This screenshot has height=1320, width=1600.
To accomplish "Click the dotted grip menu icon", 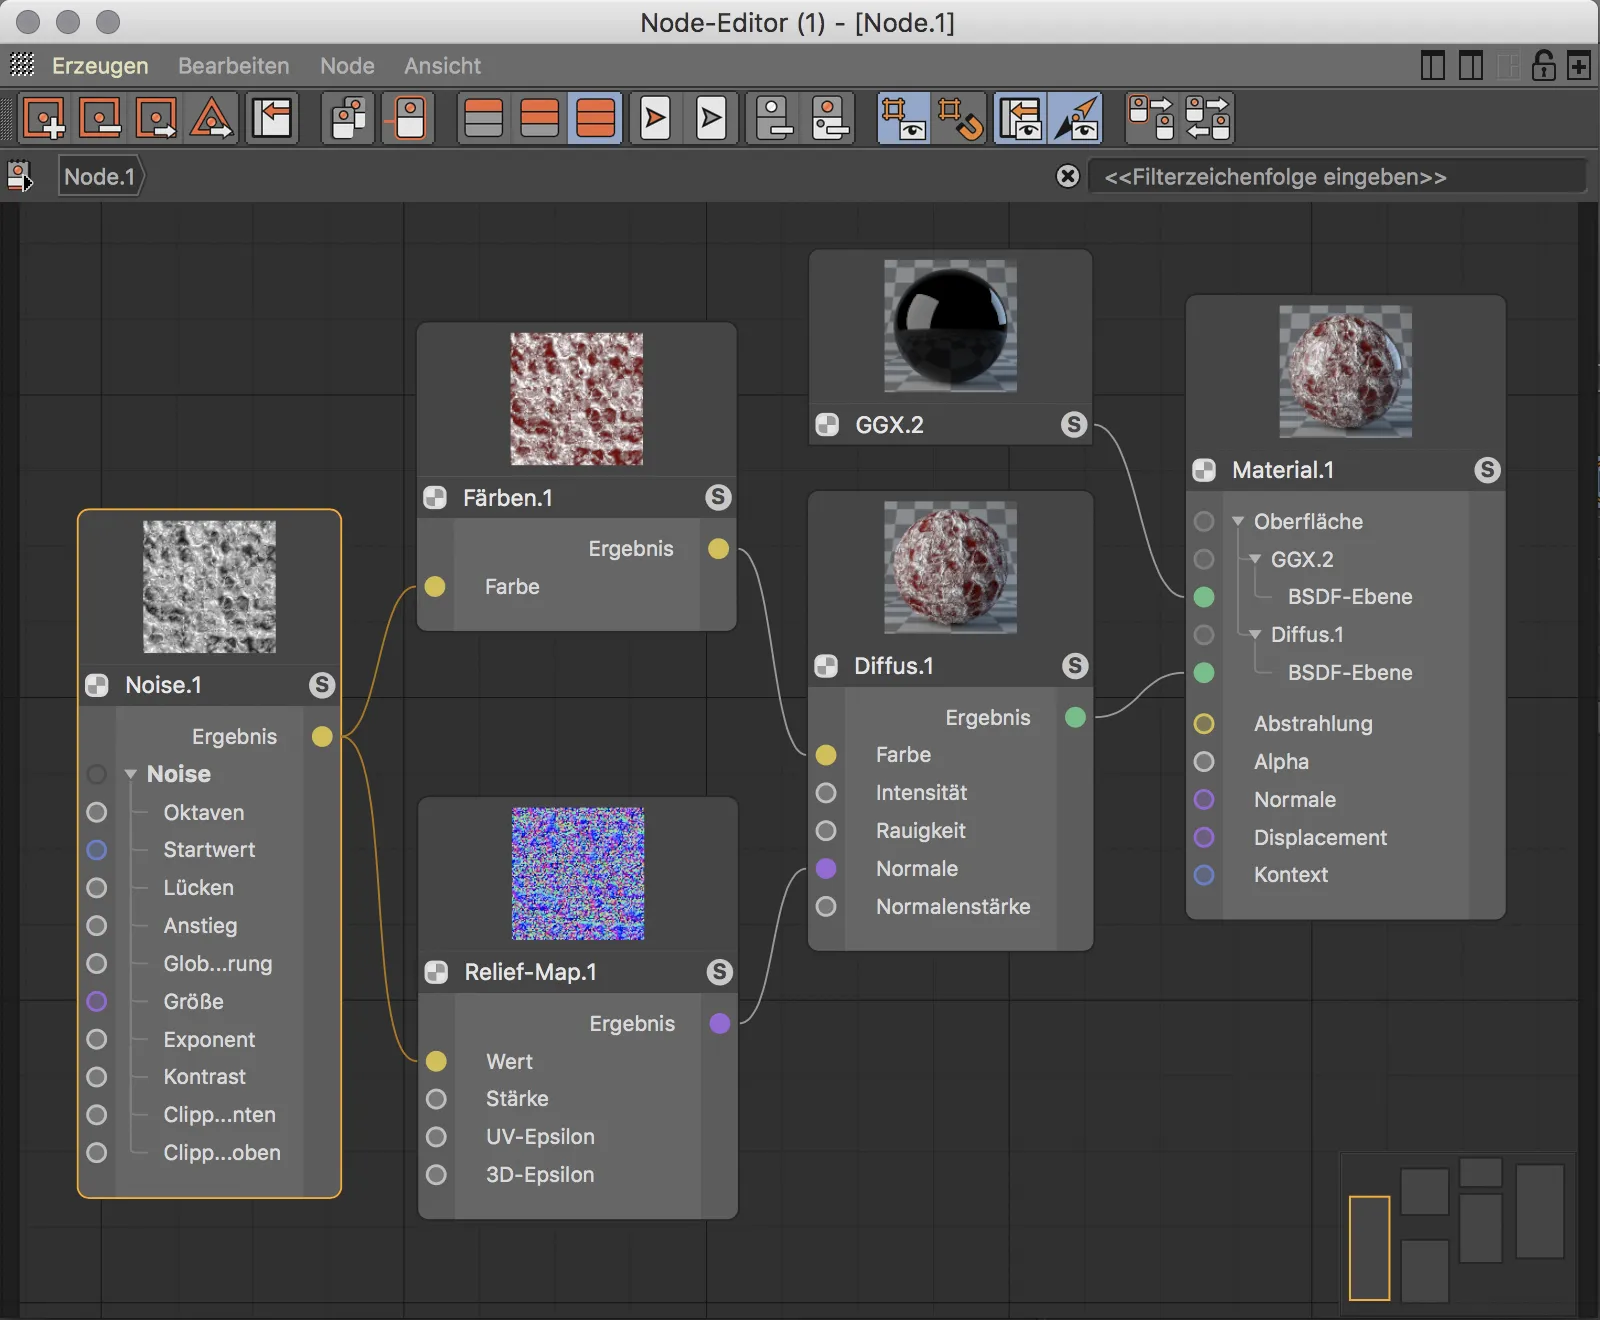I will pyautogui.click(x=22, y=65).
